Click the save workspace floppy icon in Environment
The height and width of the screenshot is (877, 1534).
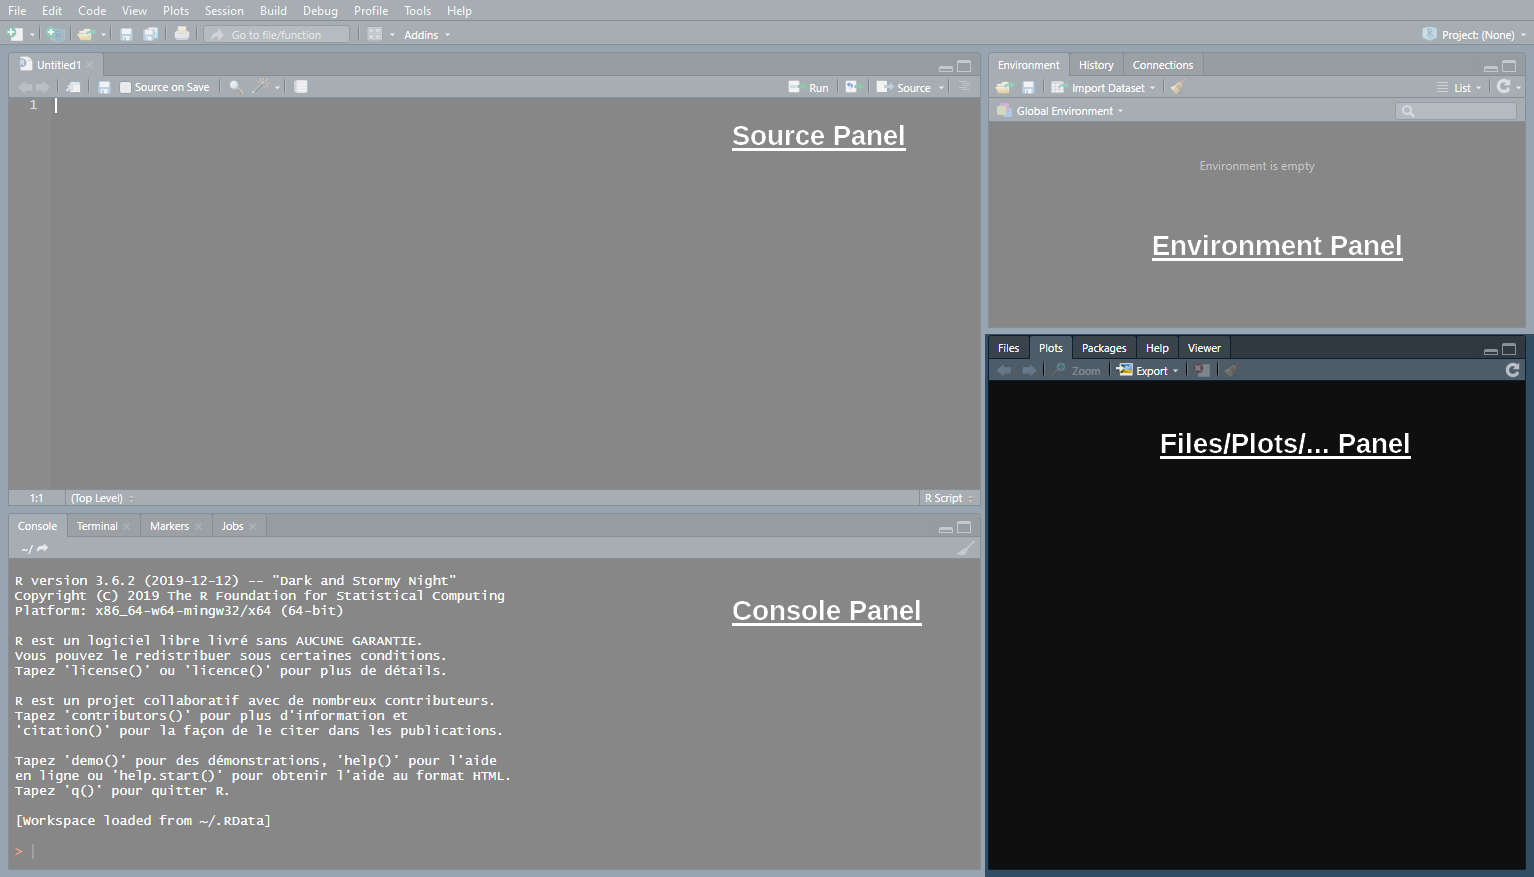(1028, 88)
